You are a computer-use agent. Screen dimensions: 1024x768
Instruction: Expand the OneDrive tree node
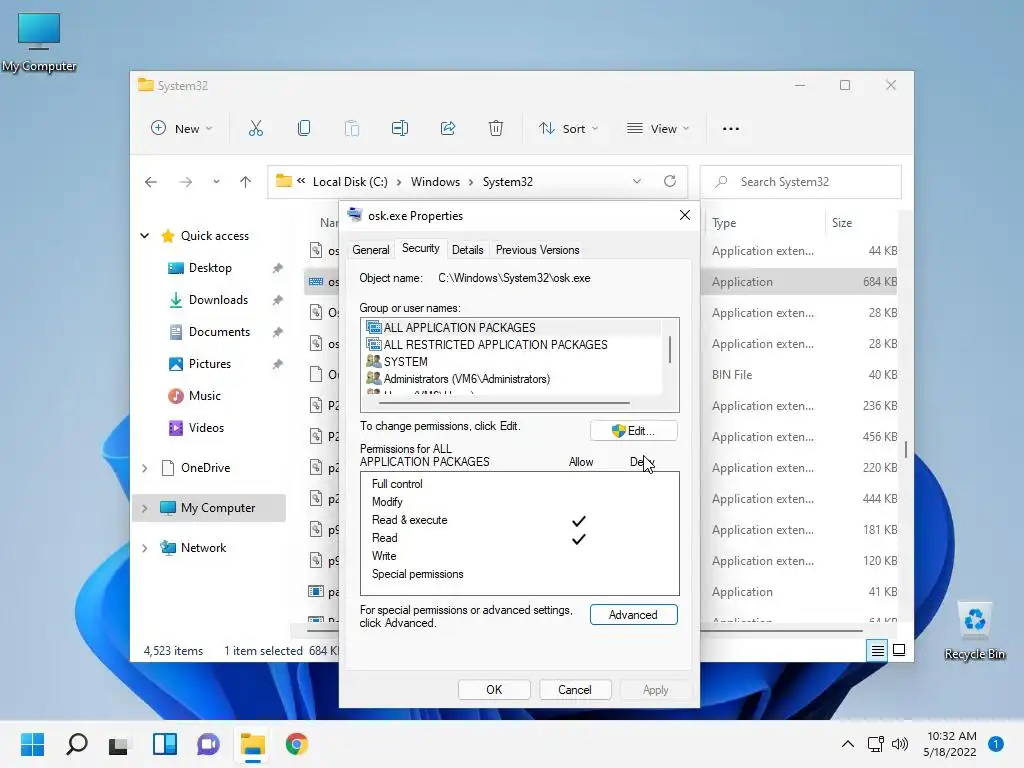(x=144, y=468)
